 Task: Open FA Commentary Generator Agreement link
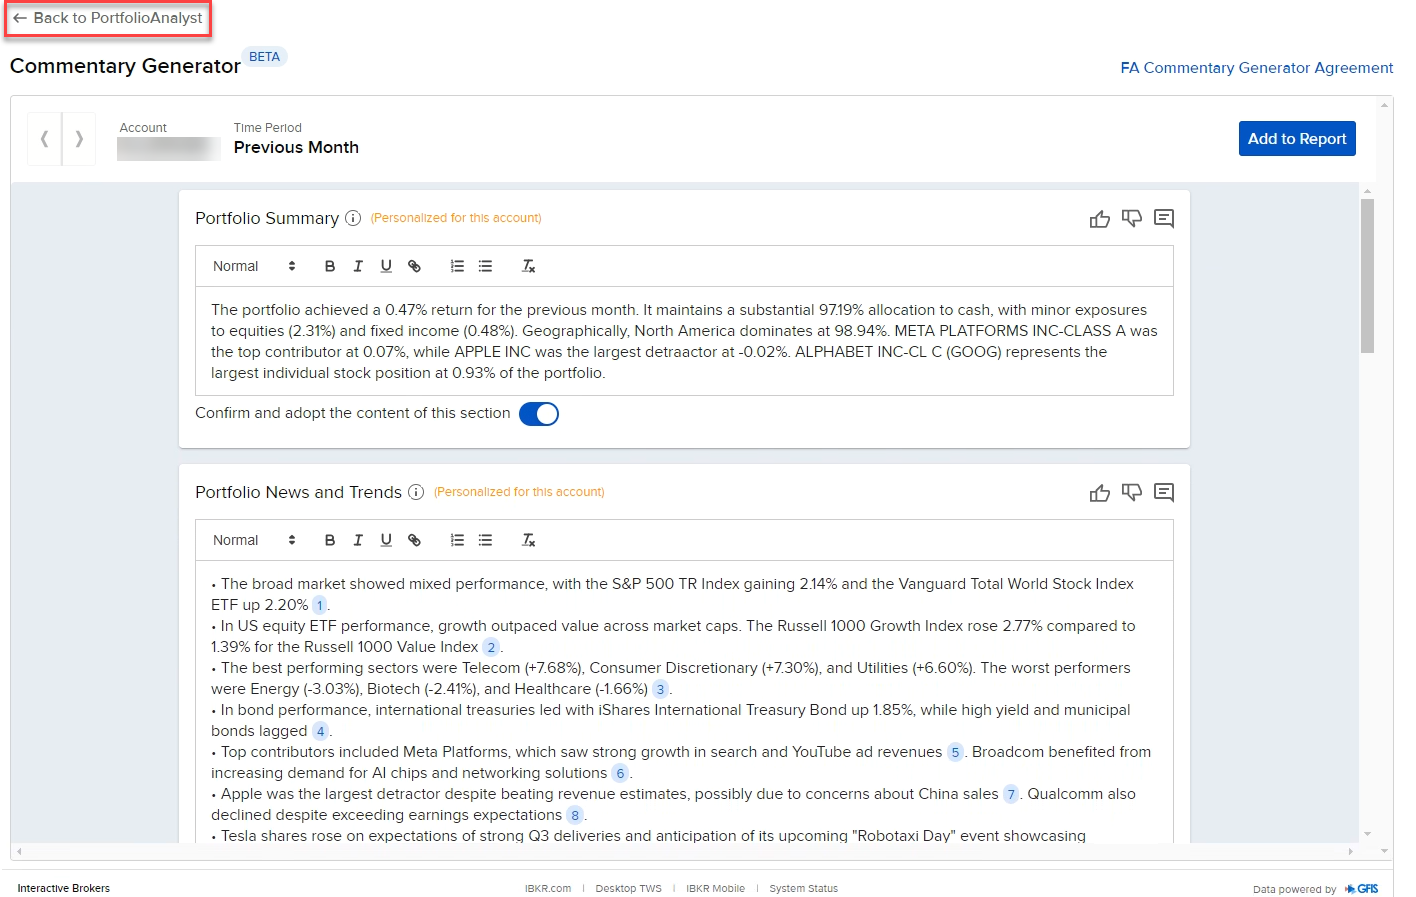(x=1256, y=68)
